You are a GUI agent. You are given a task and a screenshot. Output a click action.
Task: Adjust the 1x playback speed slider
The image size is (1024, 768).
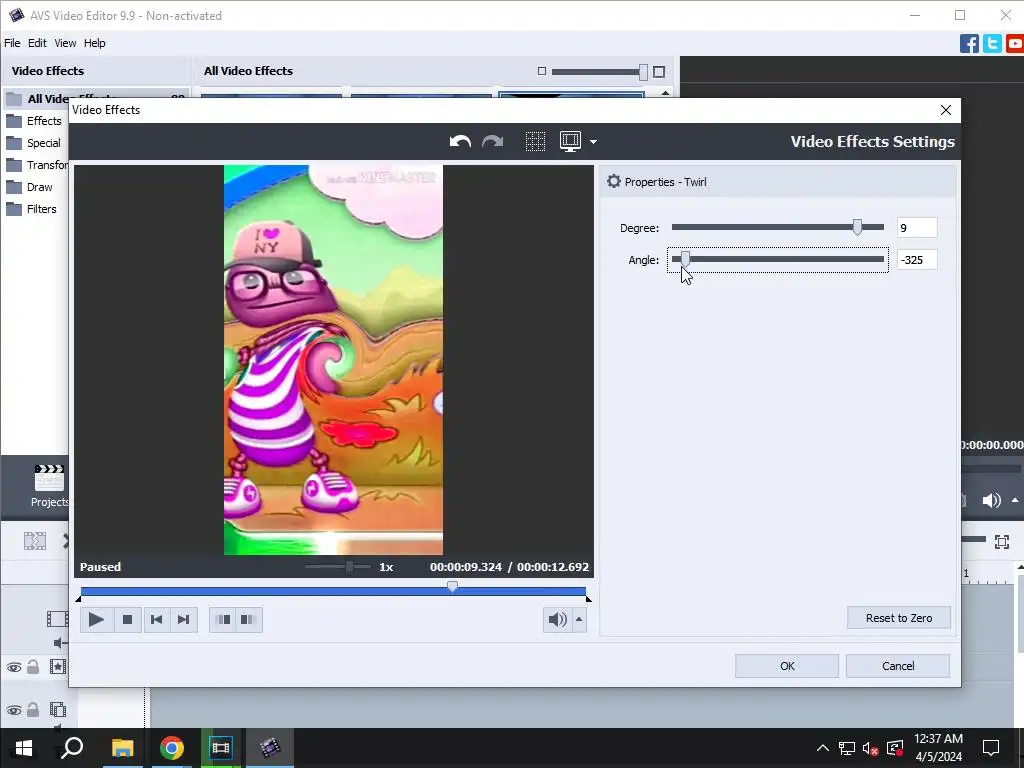click(349, 566)
